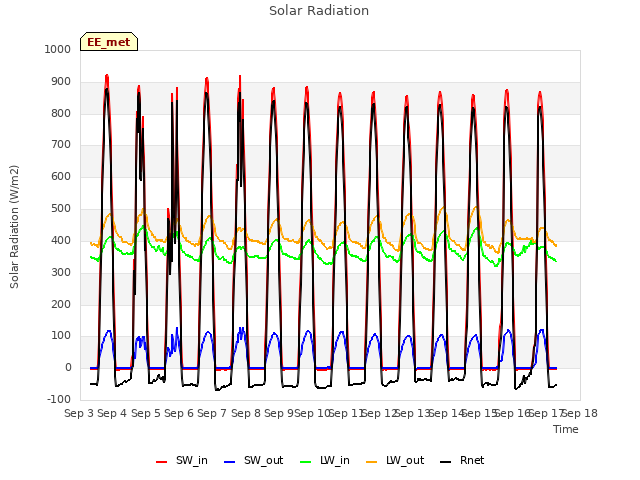This screenshot has width=640, height=480.
Task: Click the Solar Radiation chart title
Action: click(x=319, y=11)
